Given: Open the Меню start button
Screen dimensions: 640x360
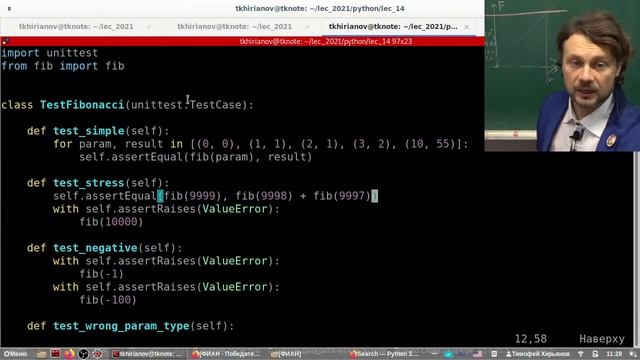Looking at the screenshot, I should [x=16, y=354].
